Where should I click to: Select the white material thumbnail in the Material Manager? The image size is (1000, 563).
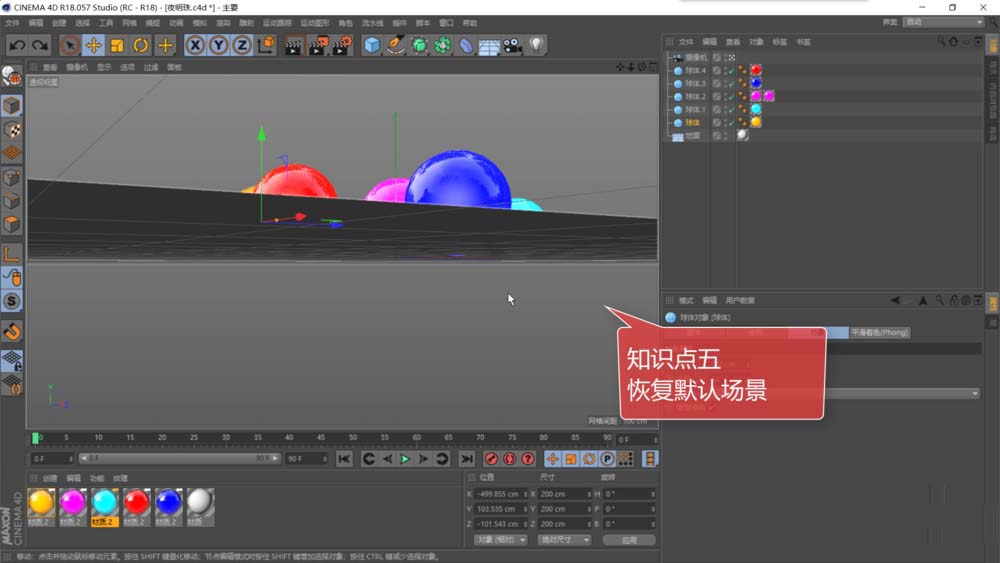click(200, 502)
